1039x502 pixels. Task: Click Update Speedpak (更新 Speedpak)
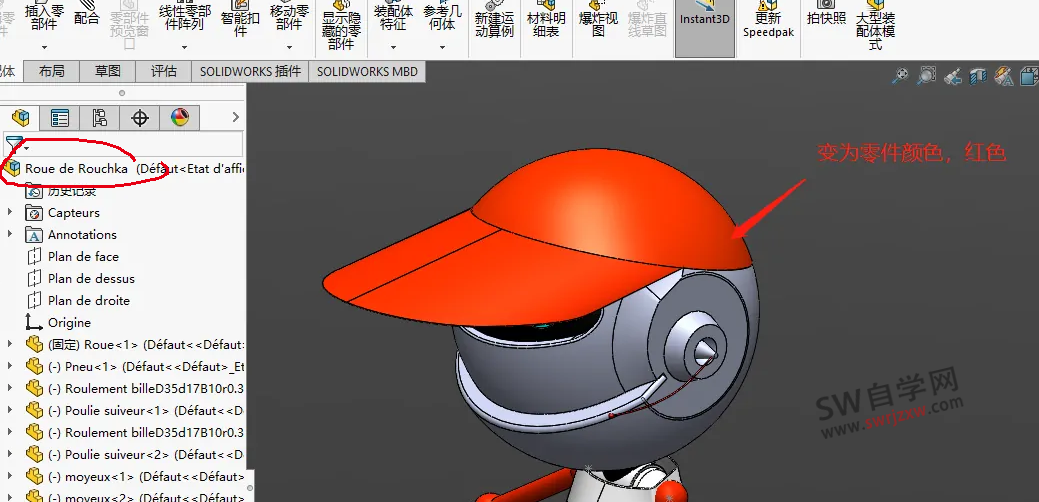click(x=769, y=21)
